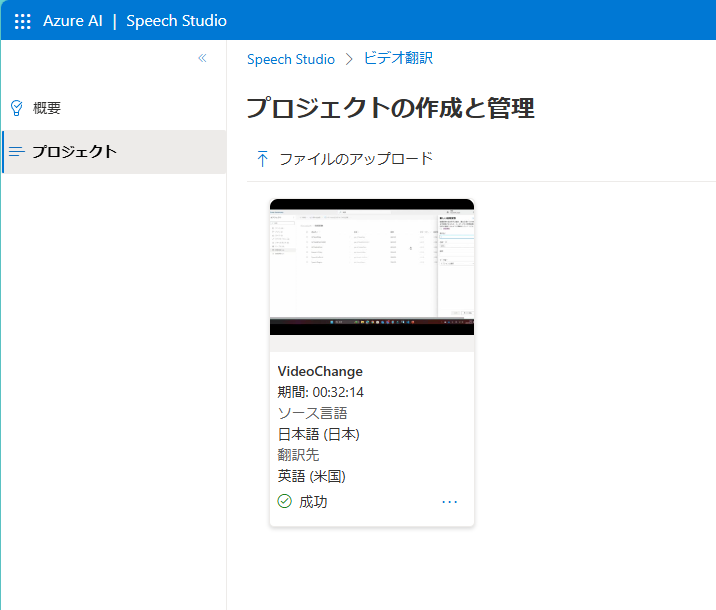This screenshot has height=610, width=716.
Task: Collapse the left navigation pane
Action: click(x=202, y=58)
